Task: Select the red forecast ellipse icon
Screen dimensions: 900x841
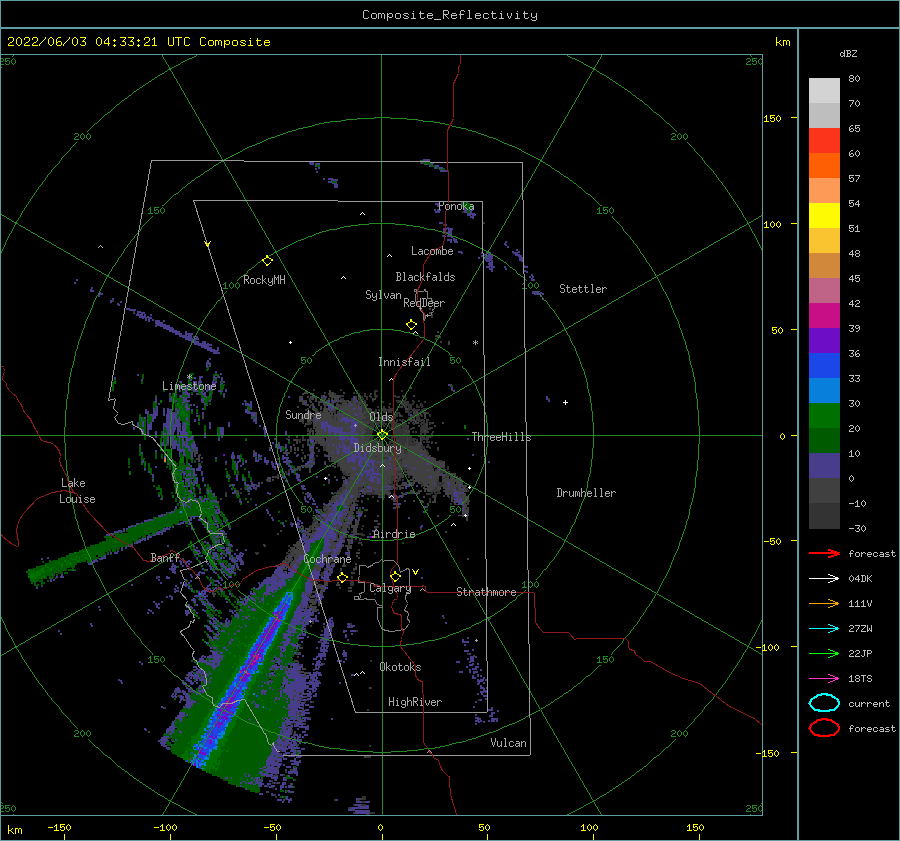Action: tap(824, 728)
